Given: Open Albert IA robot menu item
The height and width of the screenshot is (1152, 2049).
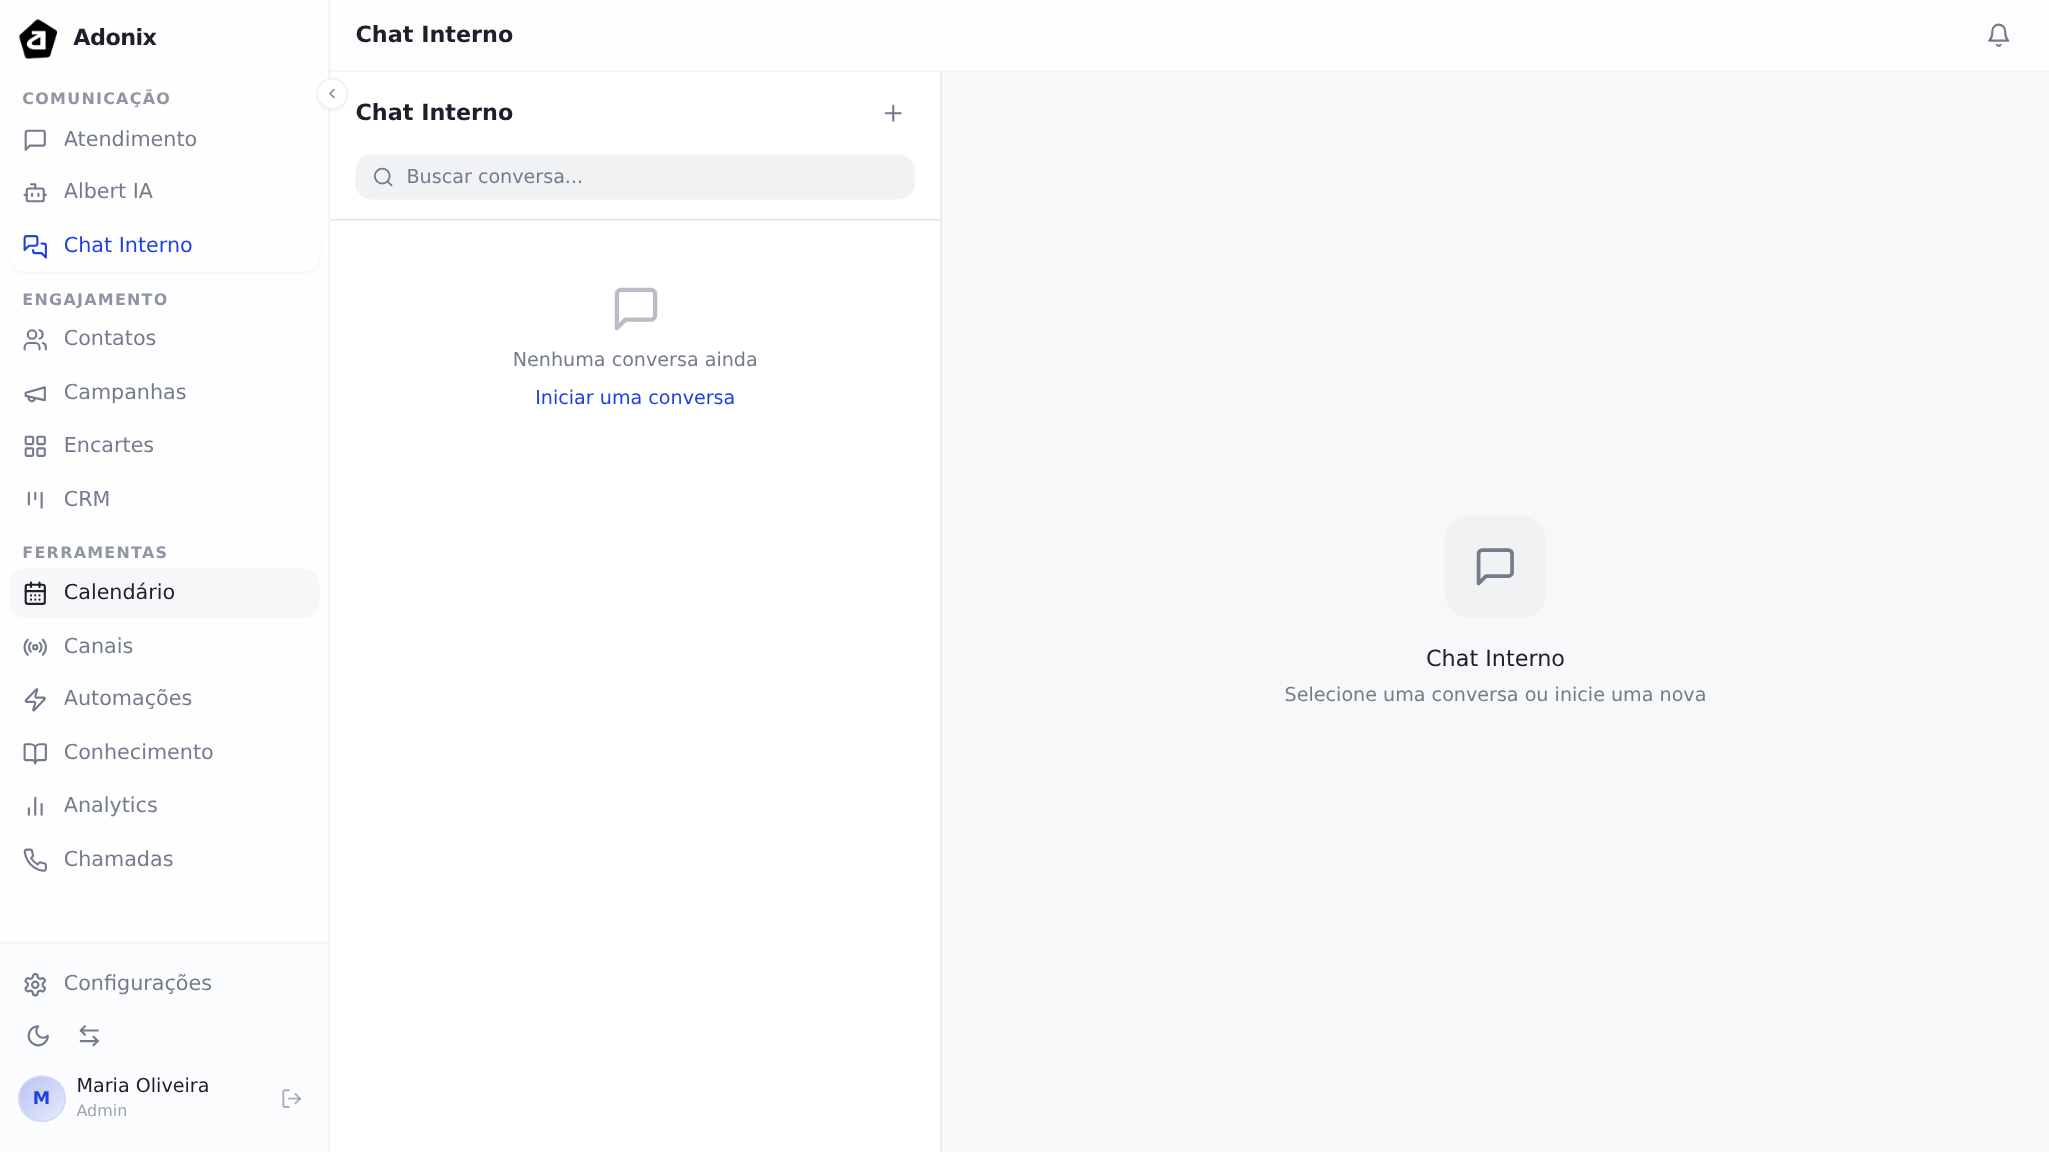Looking at the screenshot, I should tap(108, 192).
